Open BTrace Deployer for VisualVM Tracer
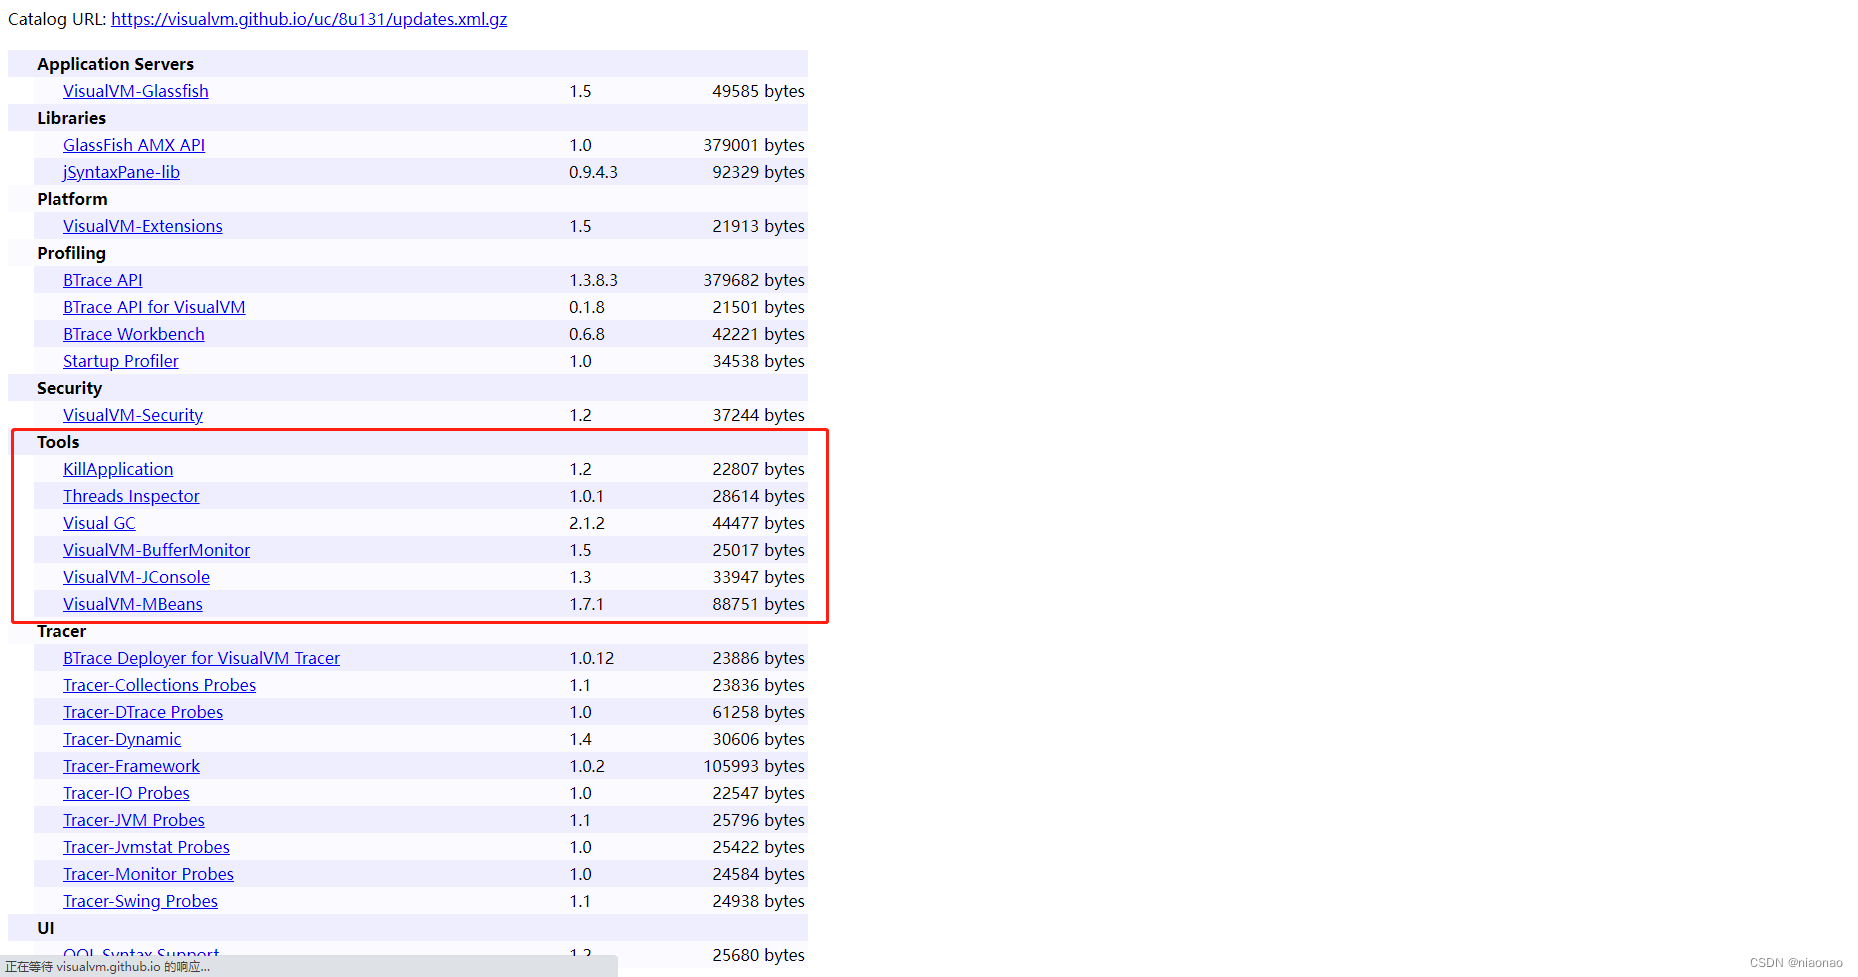The width and height of the screenshot is (1858, 977). [202, 658]
